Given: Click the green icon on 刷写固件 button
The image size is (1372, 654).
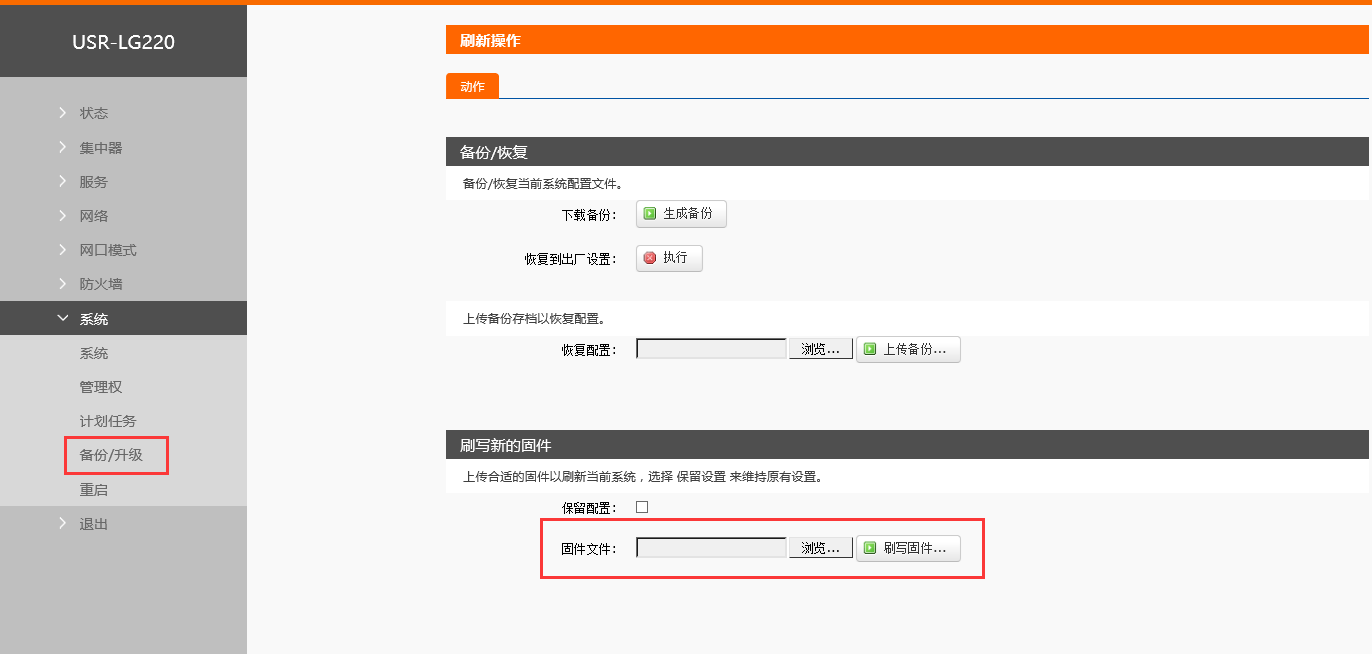Looking at the screenshot, I should 870,548.
